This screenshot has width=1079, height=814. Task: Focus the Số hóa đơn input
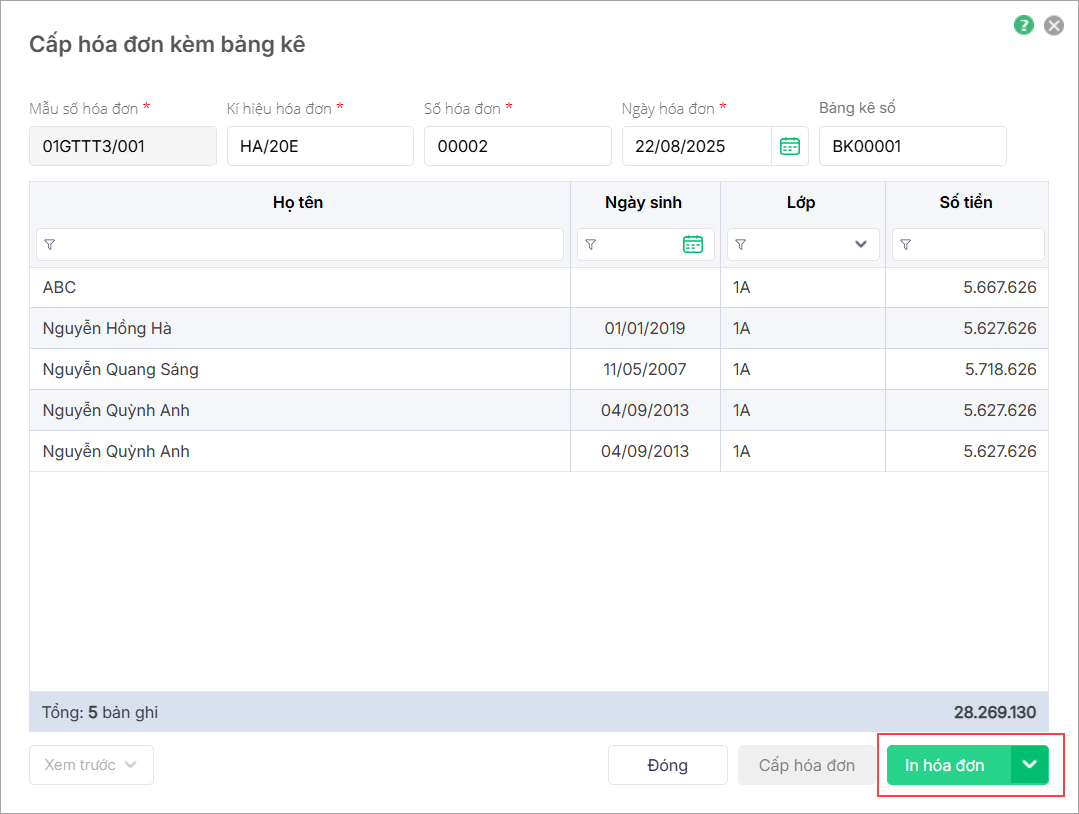click(x=517, y=146)
